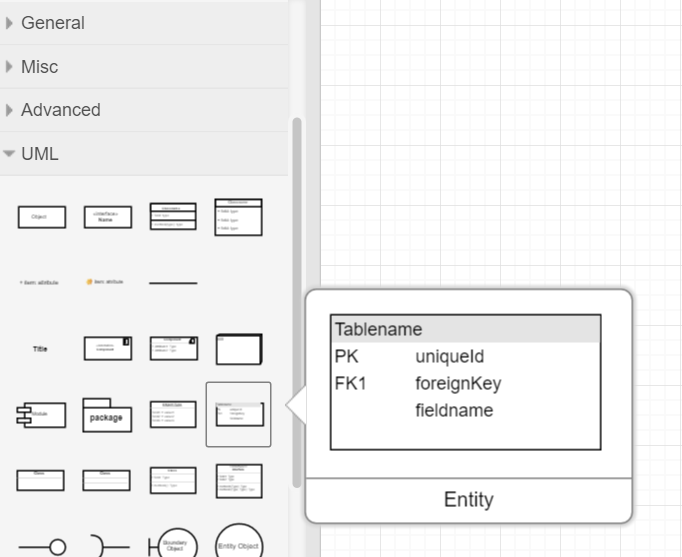Viewport: 682px width, 557px height.
Task: Select the tall Classname shape with field list
Action: click(x=238, y=217)
